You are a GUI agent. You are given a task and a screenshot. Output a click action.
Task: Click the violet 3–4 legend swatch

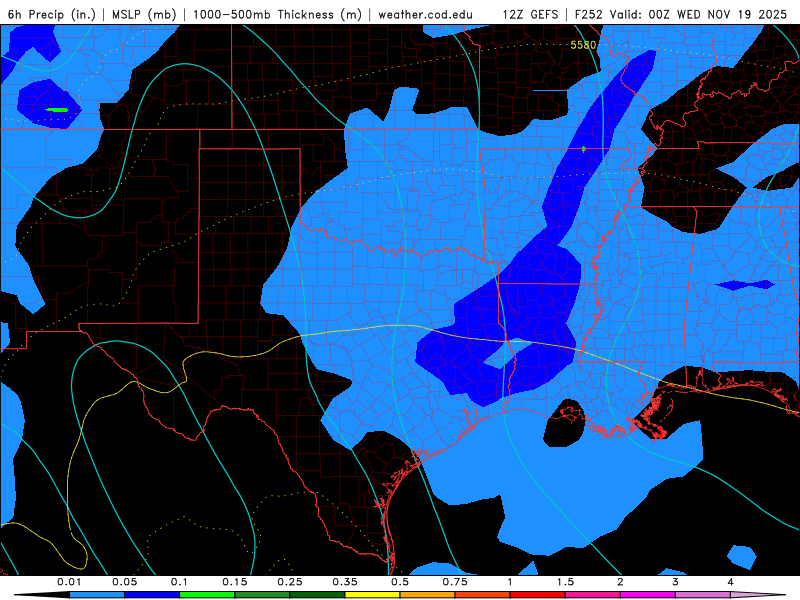(703, 595)
